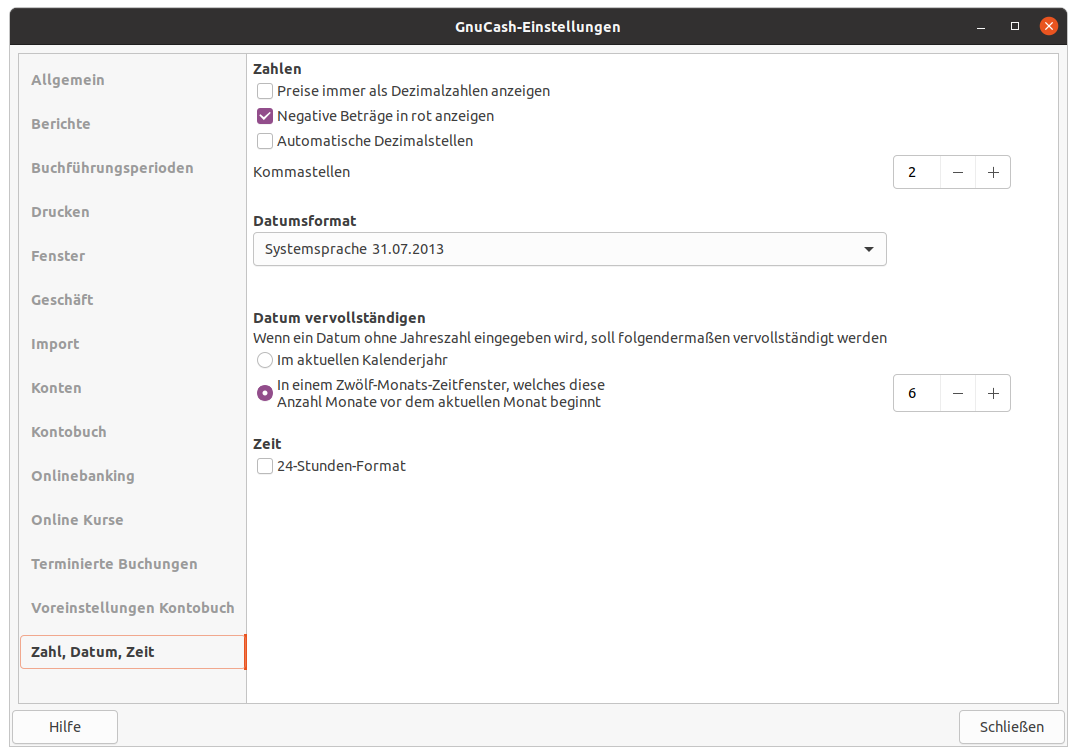
Task: Select the Terminierte Buchungen tab
Action: [114, 564]
